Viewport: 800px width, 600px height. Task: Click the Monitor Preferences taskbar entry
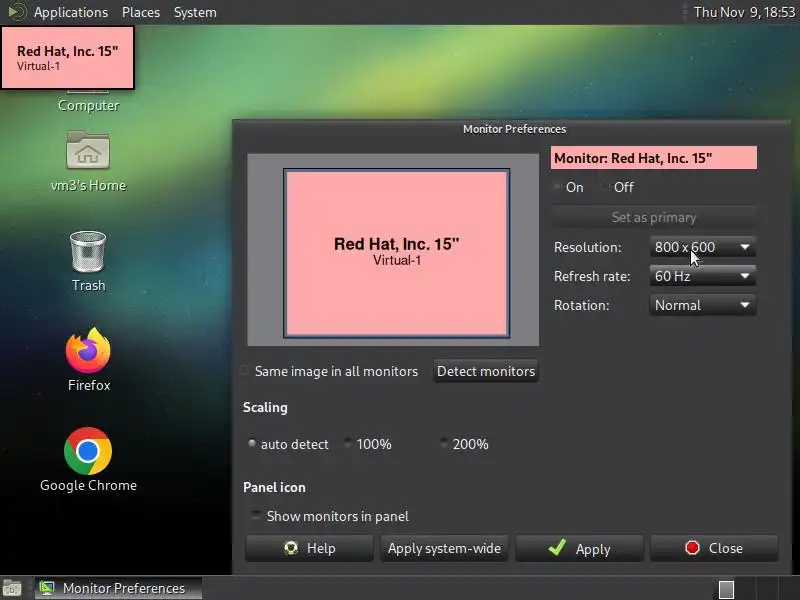[x=118, y=588]
